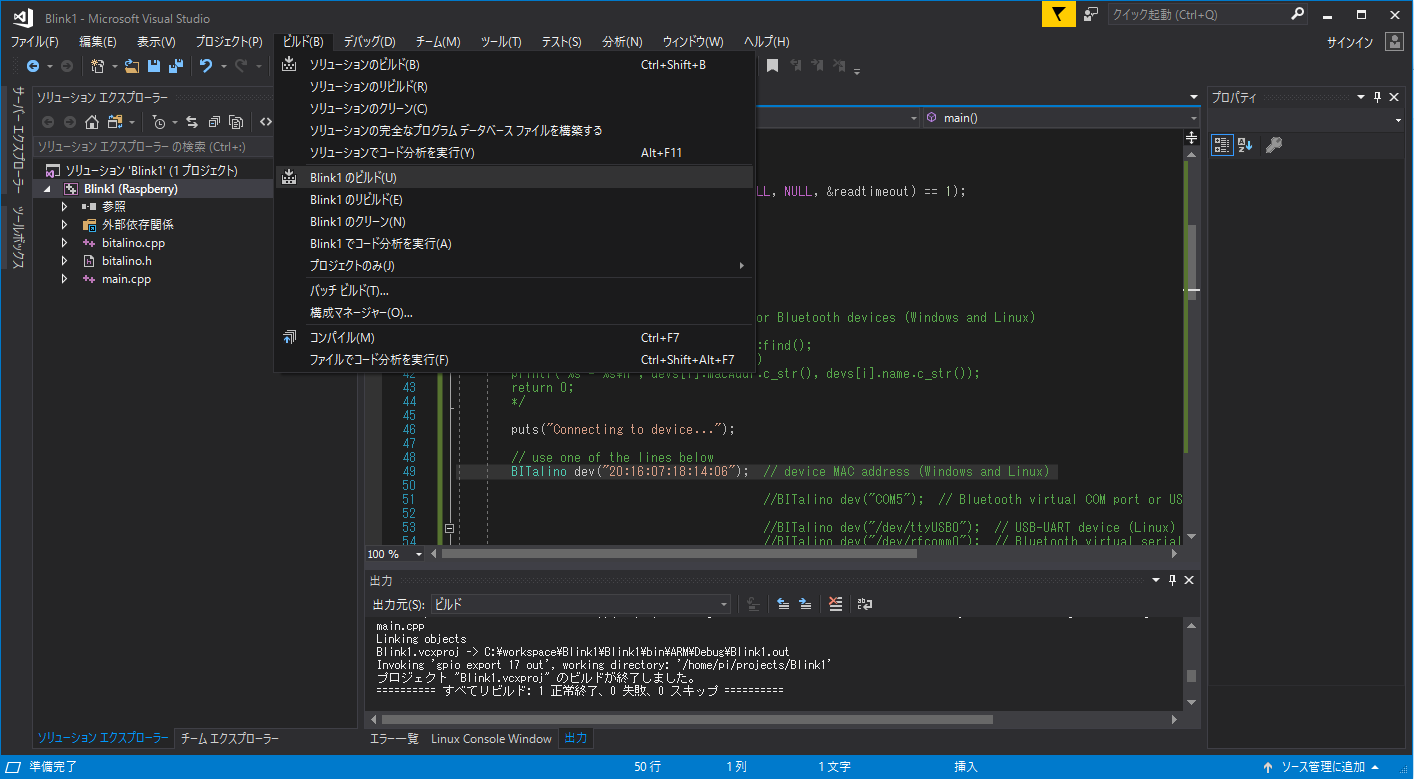The image size is (1414, 779).
Task: Toggle word wrap in the Output panel
Action: 865,604
